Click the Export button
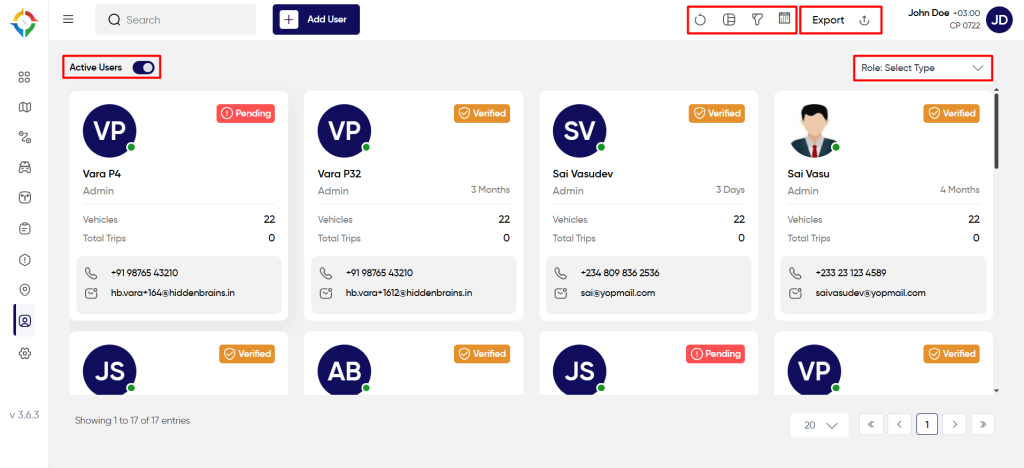The width and height of the screenshot is (1024, 468). (x=841, y=20)
